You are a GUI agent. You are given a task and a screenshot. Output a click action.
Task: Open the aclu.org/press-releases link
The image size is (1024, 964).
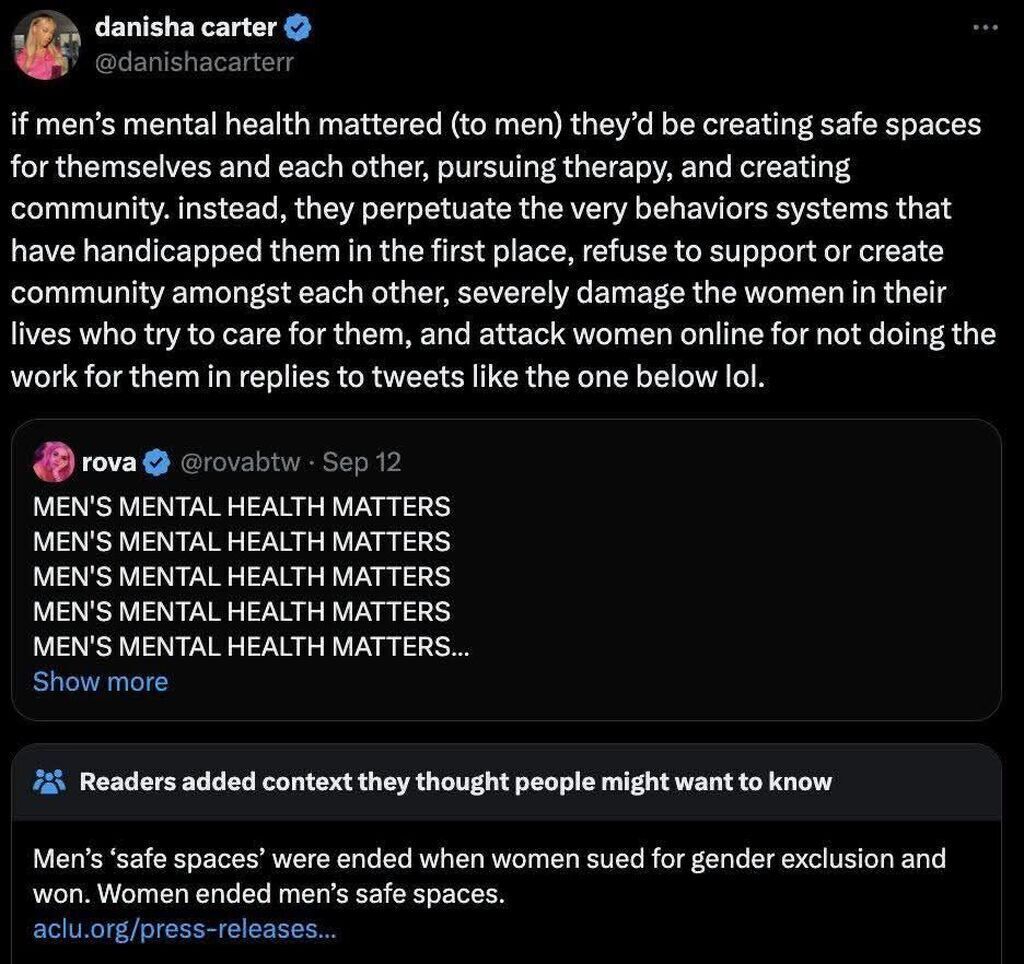pos(184,929)
